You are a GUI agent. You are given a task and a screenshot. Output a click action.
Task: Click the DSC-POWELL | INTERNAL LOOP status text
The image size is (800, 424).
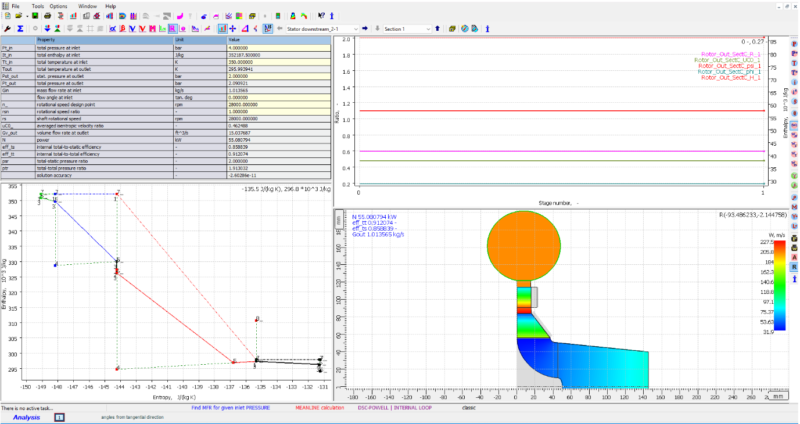(x=395, y=408)
